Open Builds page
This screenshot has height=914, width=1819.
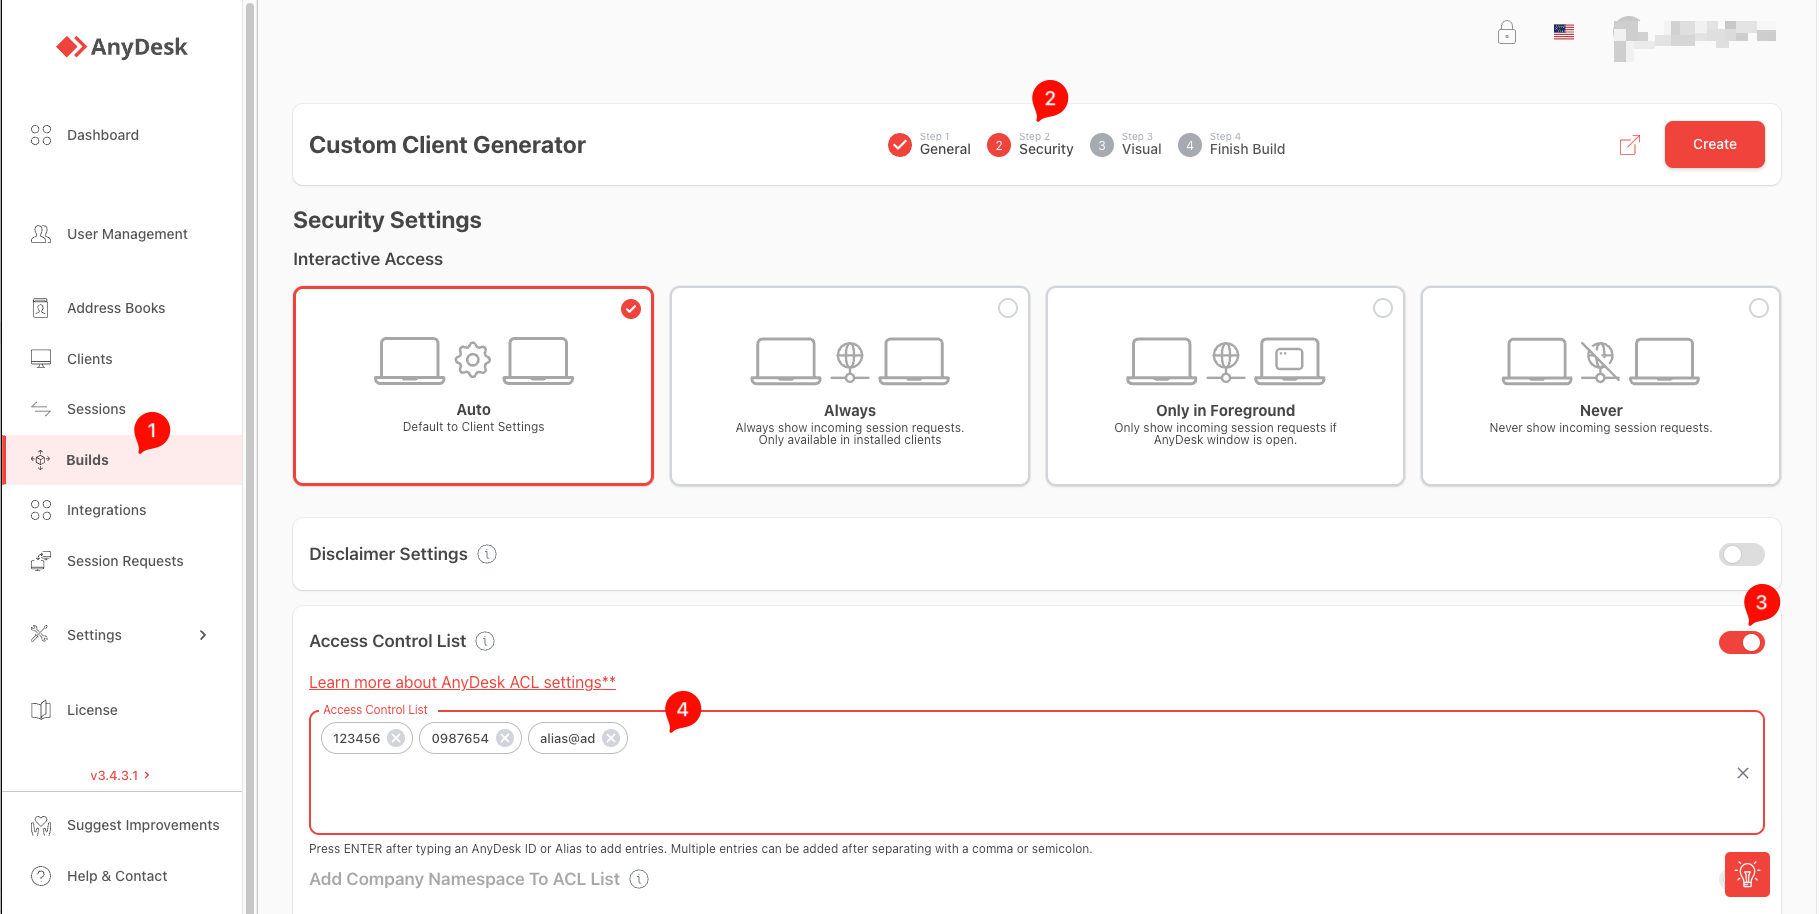122,460
